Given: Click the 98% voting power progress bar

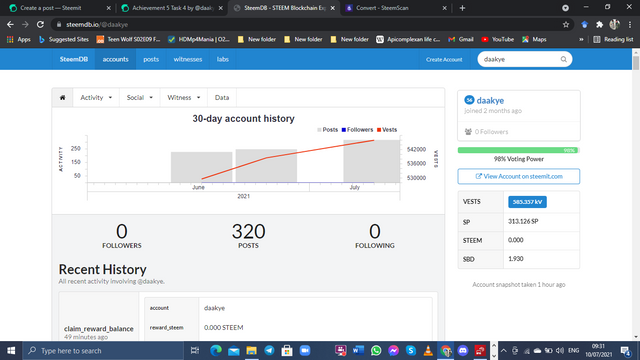Looking at the screenshot, I should pyautogui.click(x=518, y=150).
